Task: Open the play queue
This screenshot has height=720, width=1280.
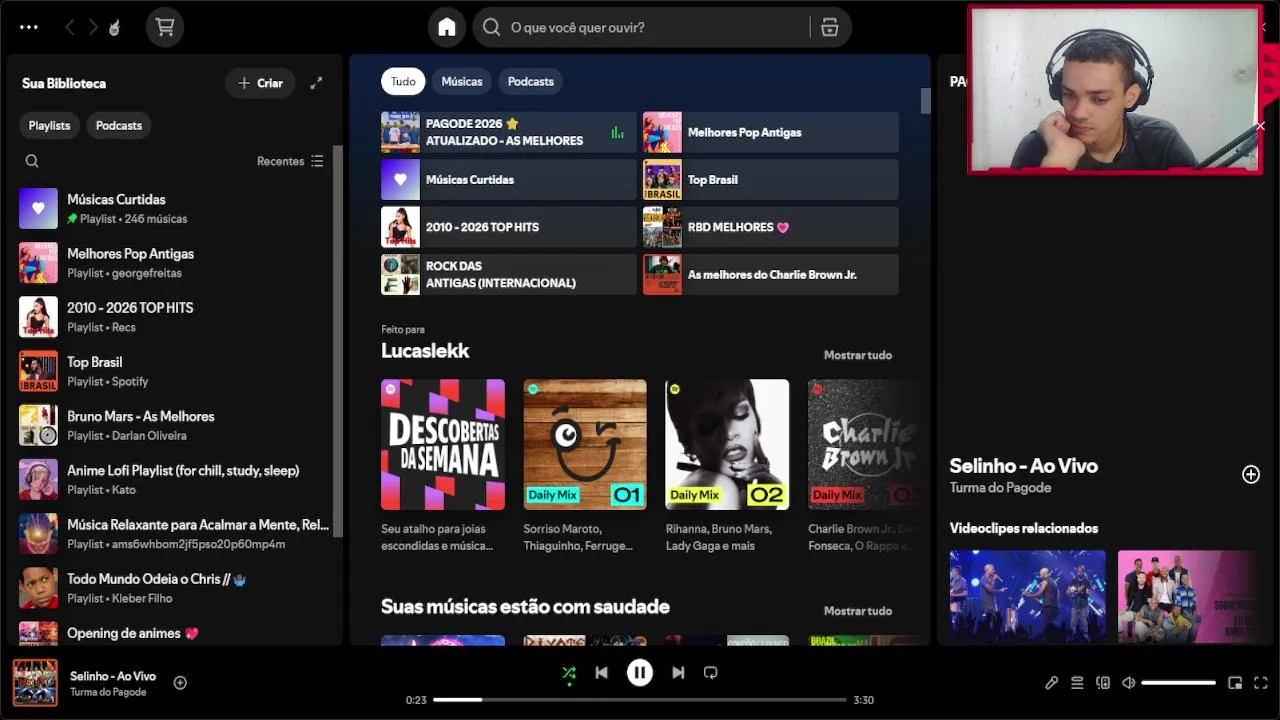Action: [1077, 683]
